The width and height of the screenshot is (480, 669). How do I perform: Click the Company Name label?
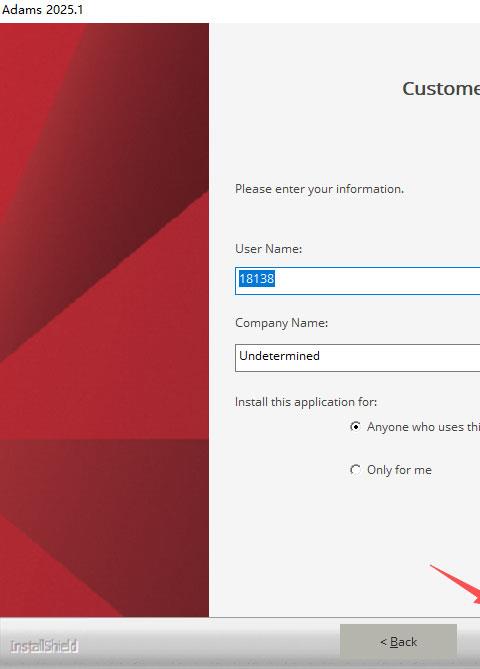coord(282,323)
